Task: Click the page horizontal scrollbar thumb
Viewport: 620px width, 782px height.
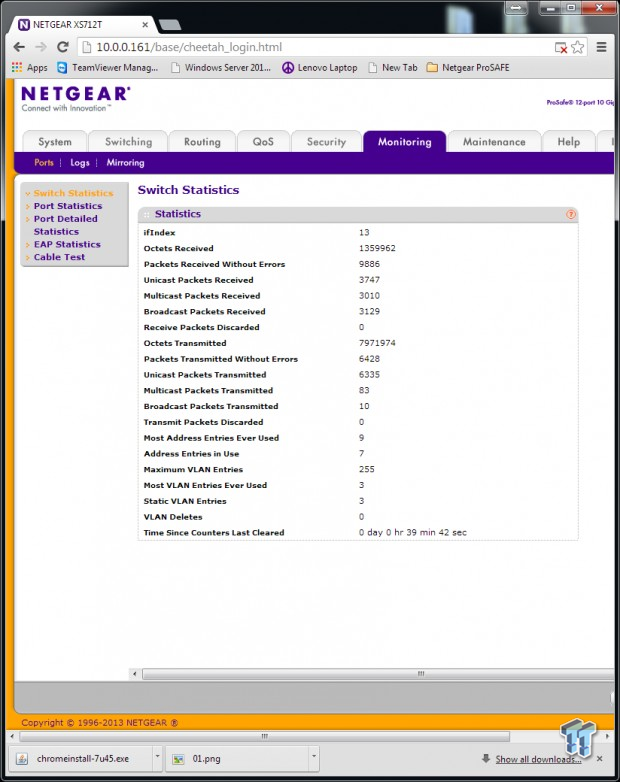Action: tap(264, 736)
